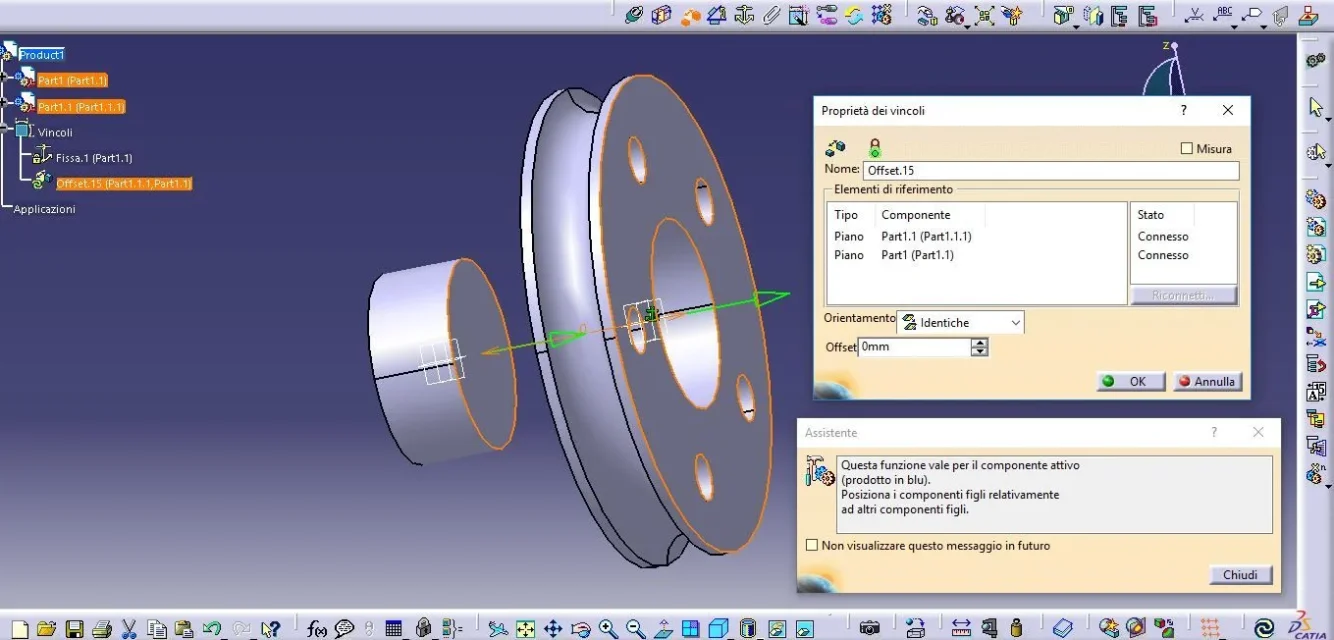This screenshot has width=1334, height=640.
Task: Click OK in Proprietà dei vincoli dialog
Action: point(1131,381)
